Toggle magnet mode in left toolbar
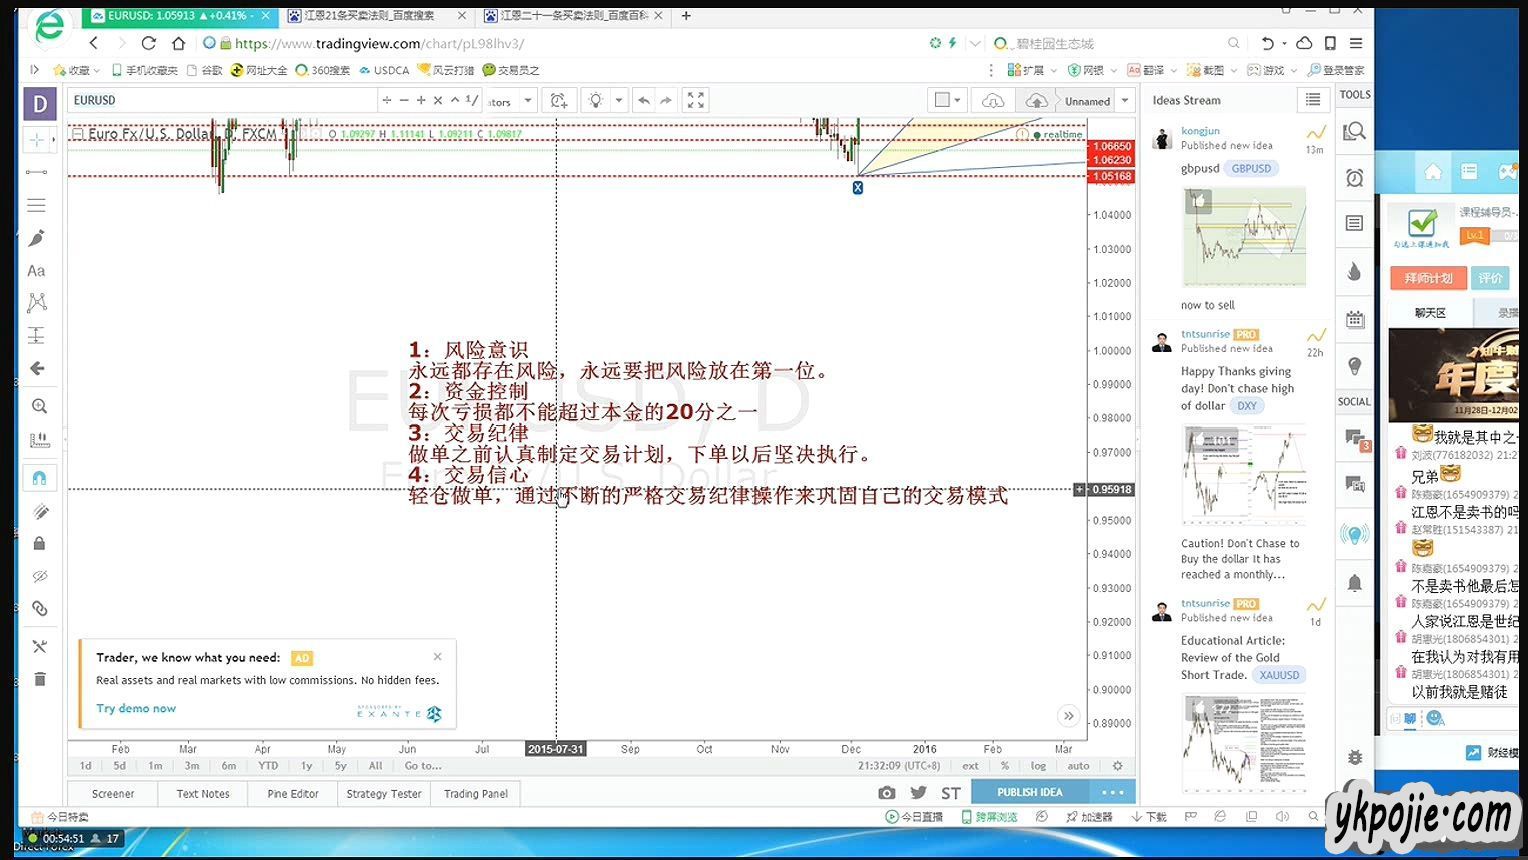The height and width of the screenshot is (860, 1528). (x=39, y=478)
